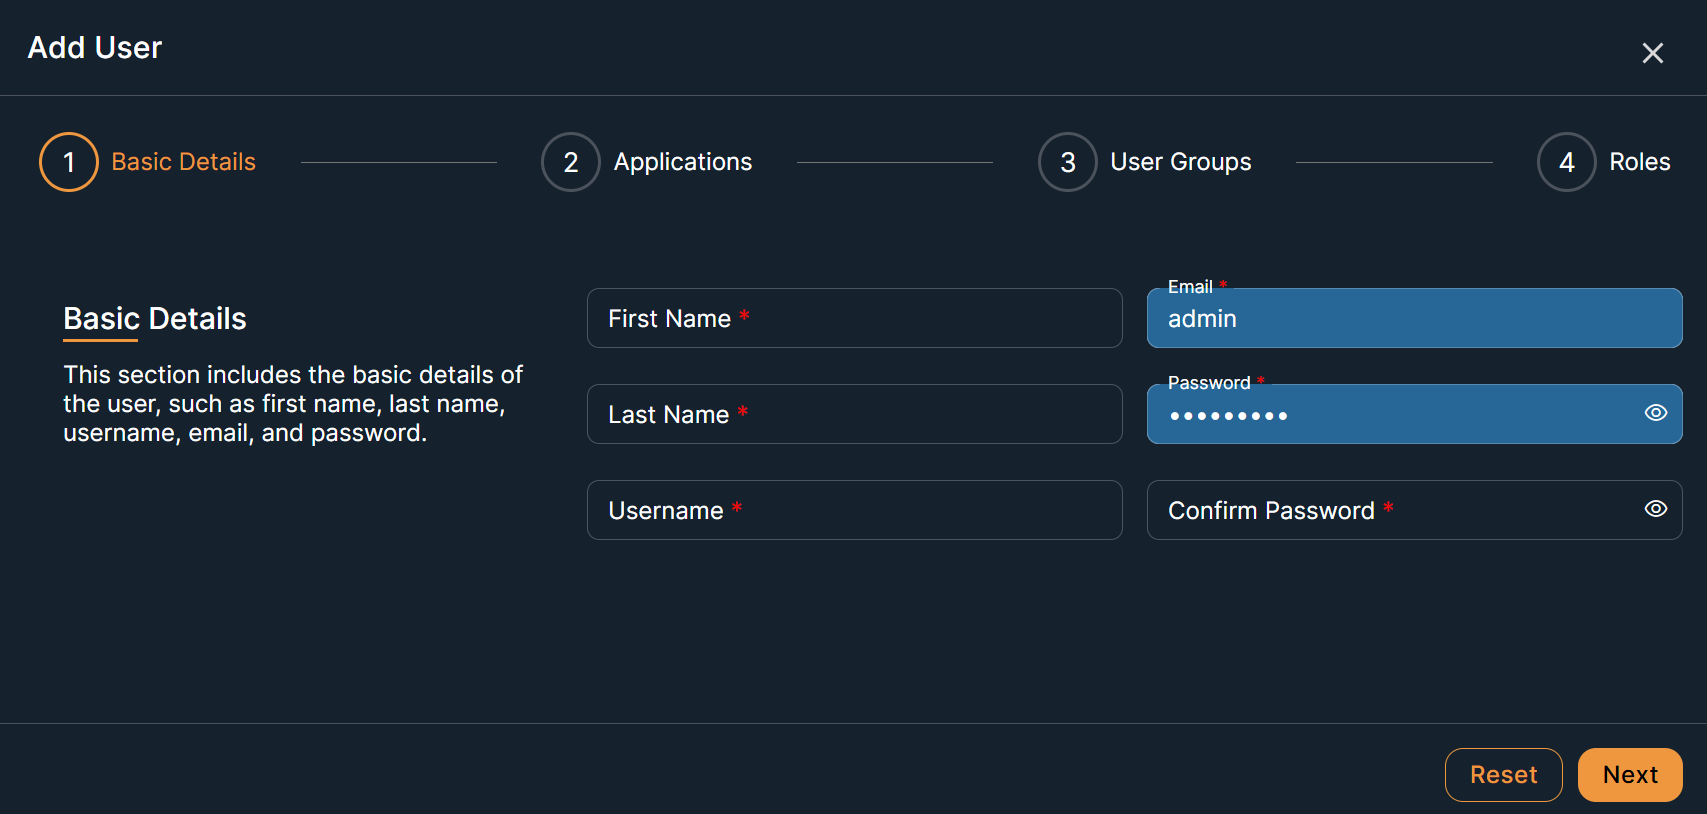Focus the Confirm Password field

pos(1390,510)
